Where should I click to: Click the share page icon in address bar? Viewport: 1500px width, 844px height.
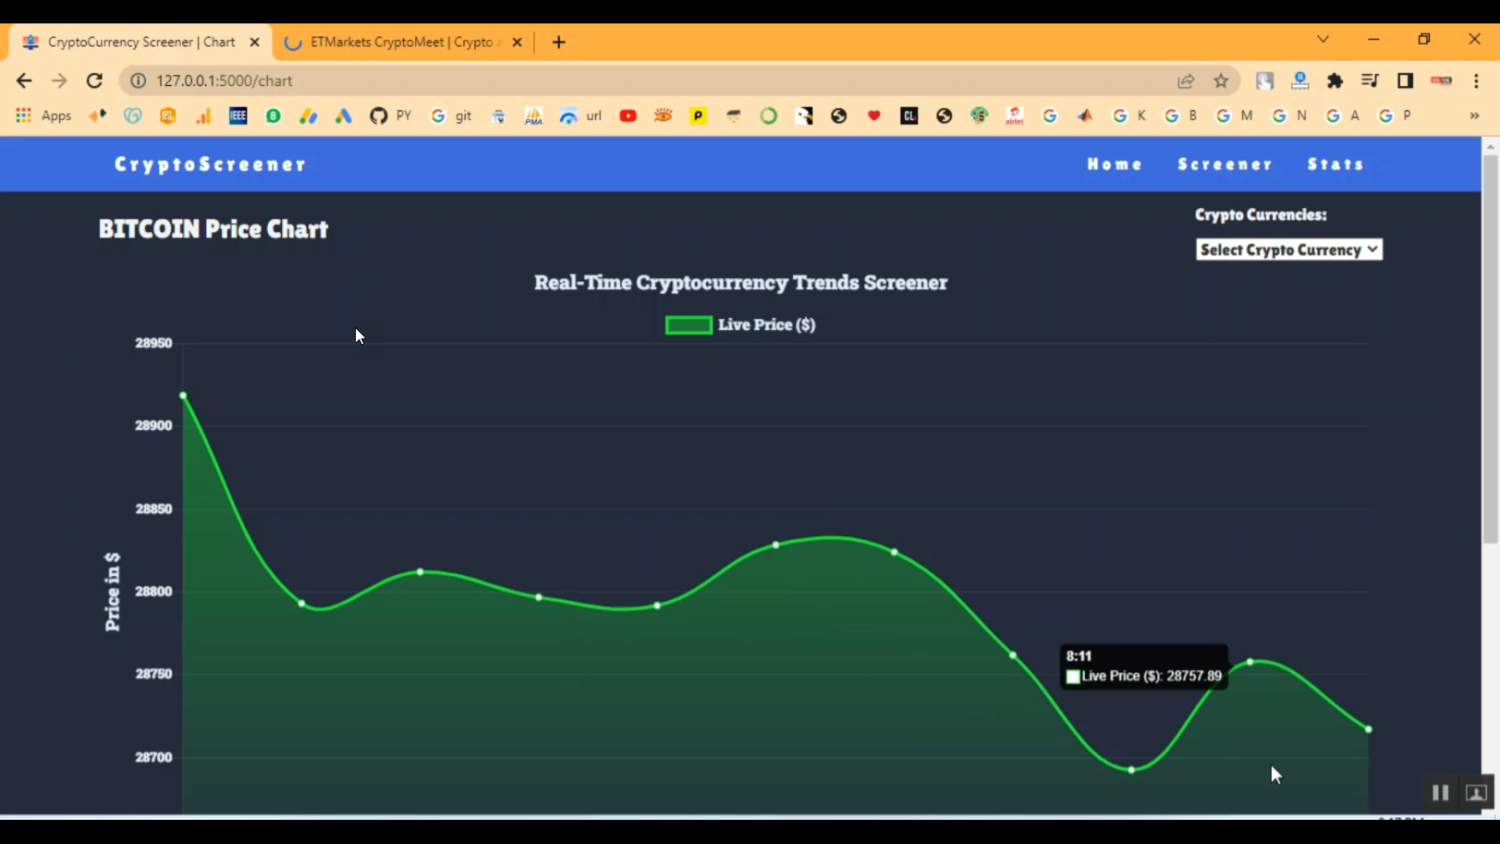[x=1186, y=81]
